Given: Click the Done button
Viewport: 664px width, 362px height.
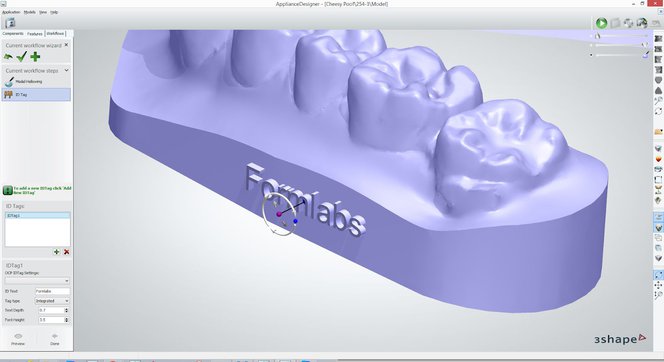Looking at the screenshot, I should coord(55,339).
